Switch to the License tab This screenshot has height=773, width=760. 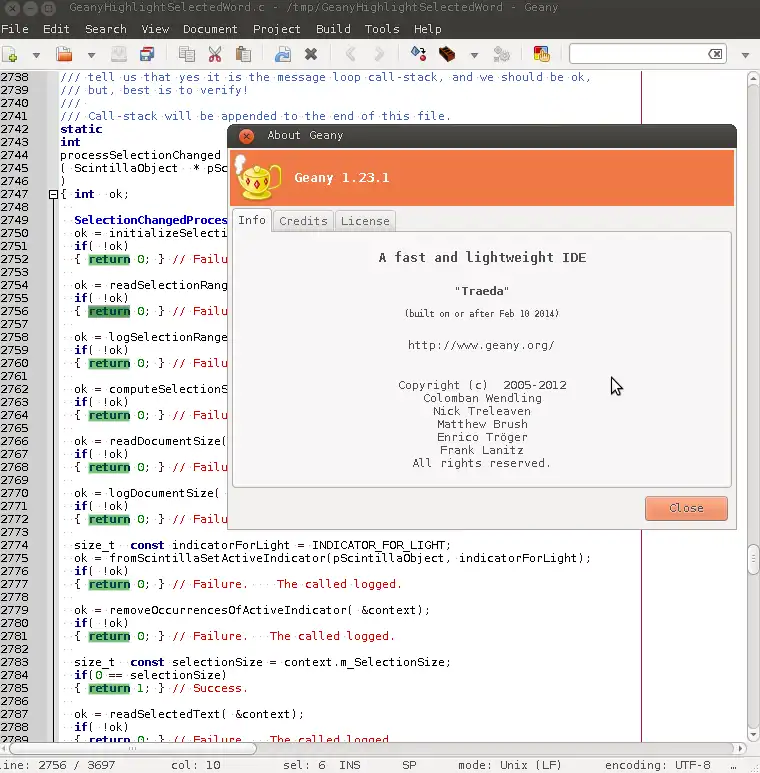365,221
